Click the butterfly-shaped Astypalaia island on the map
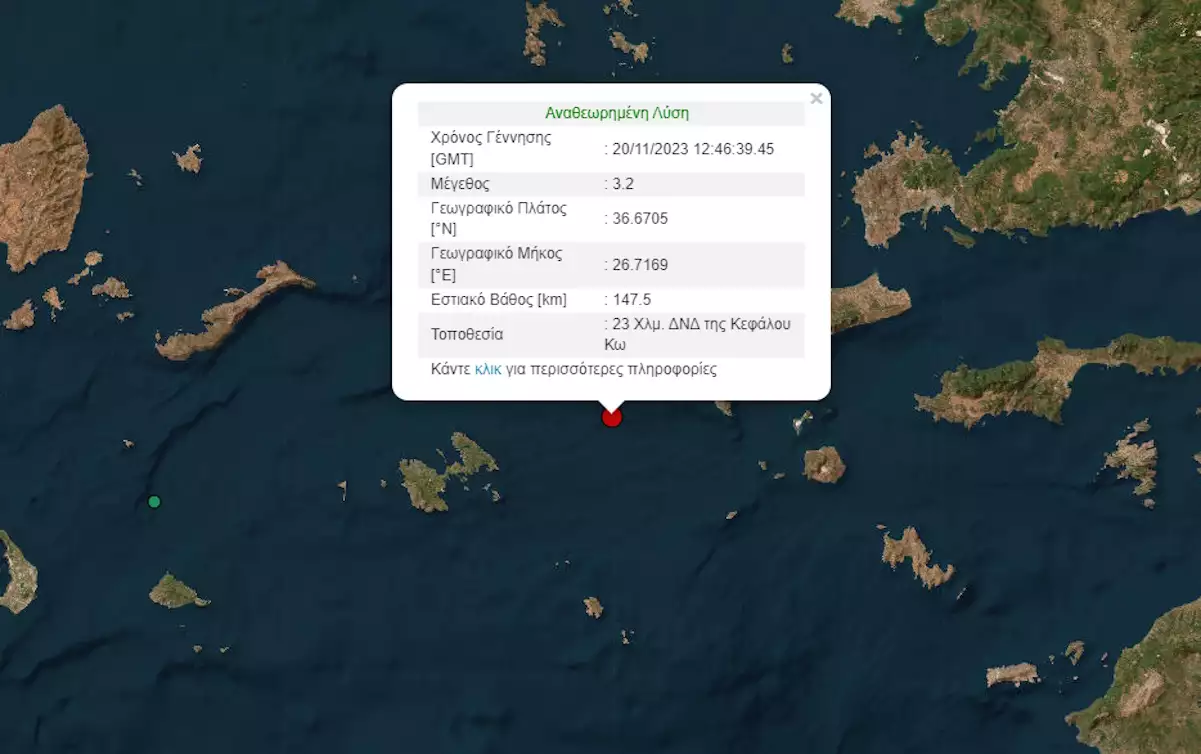Screen dimensions: 1201x754 click(x=445, y=473)
